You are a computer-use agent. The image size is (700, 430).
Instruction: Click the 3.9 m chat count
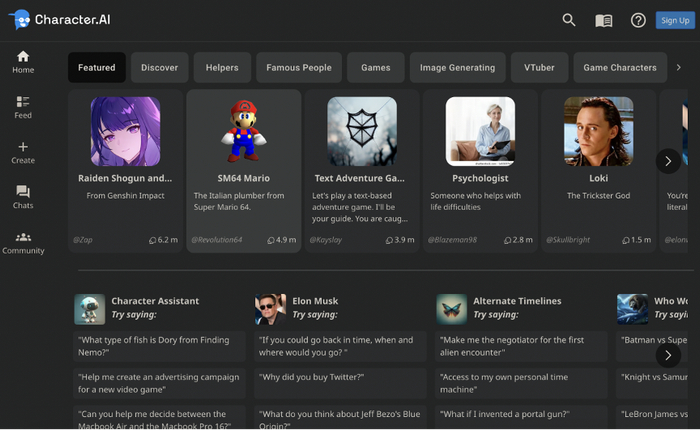tap(400, 240)
